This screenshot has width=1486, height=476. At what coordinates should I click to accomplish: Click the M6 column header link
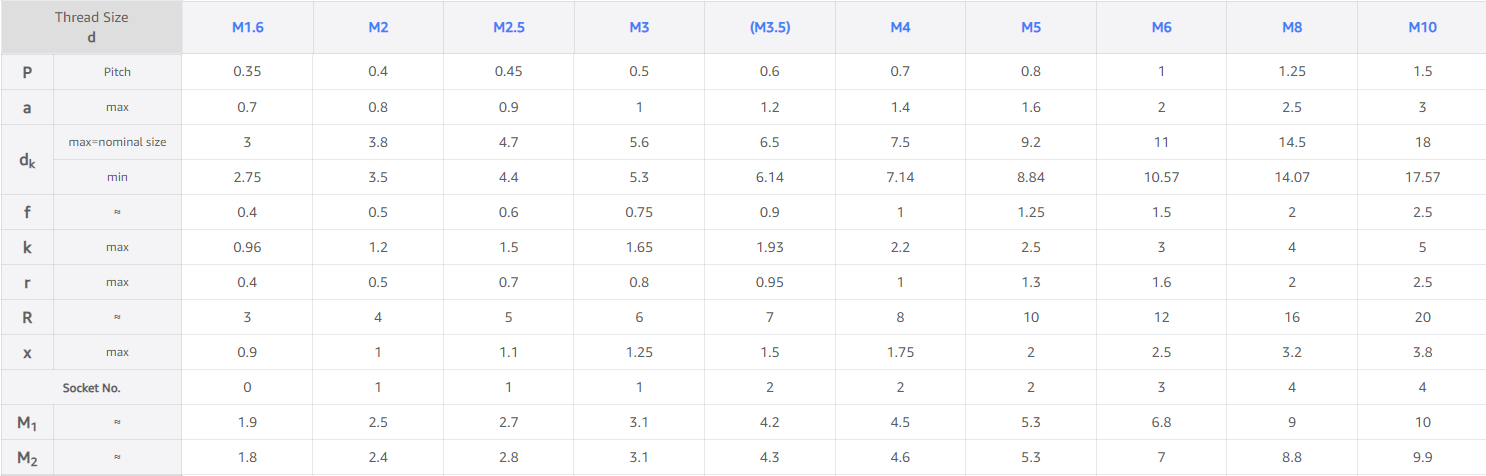point(1161,27)
